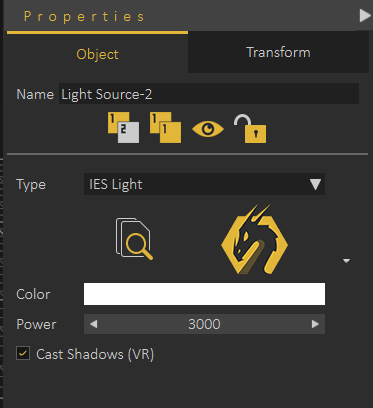
Task: Click the dragon hexagon IES profile thumbnail
Action: point(254,239)
